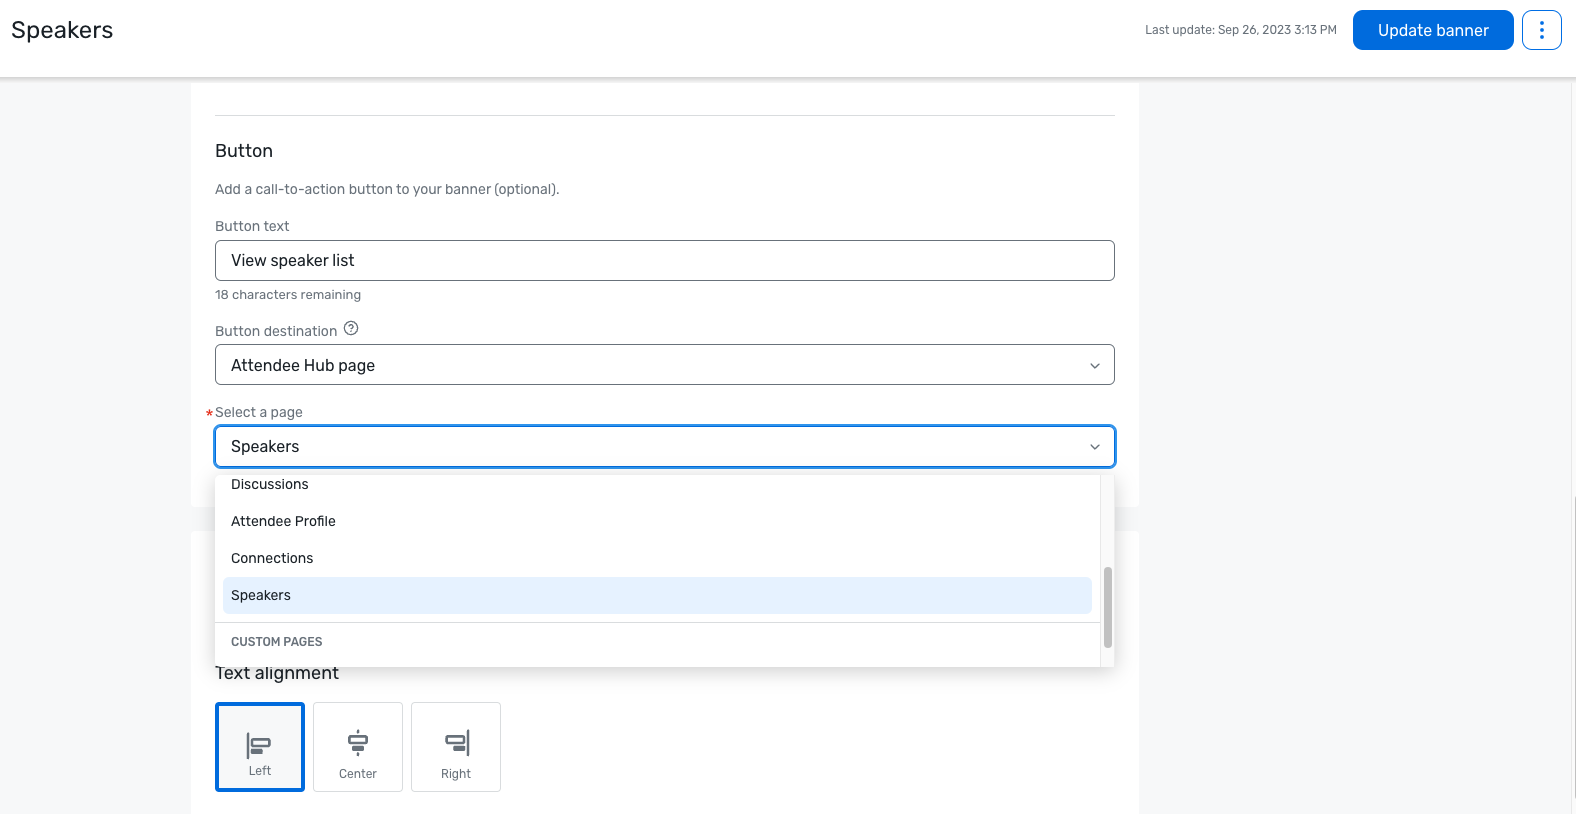This screenshot has height=814, width=1576.
Task: Click the Select a page label
Action: coord(258,412)
